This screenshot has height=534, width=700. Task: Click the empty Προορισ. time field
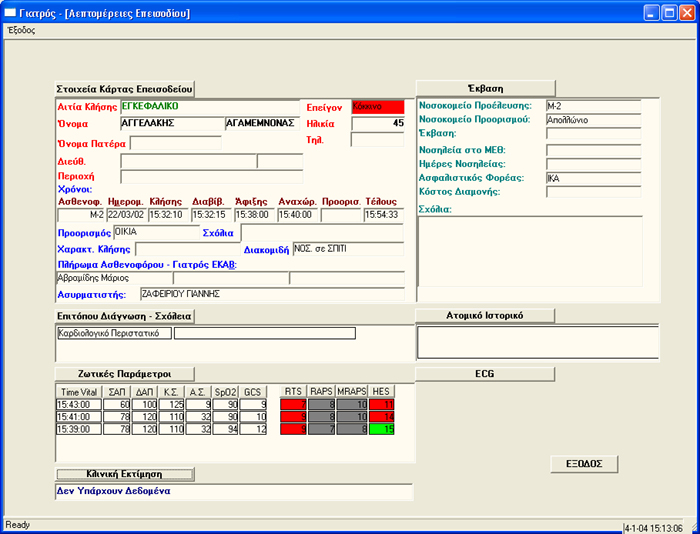(x=341, y=215)
